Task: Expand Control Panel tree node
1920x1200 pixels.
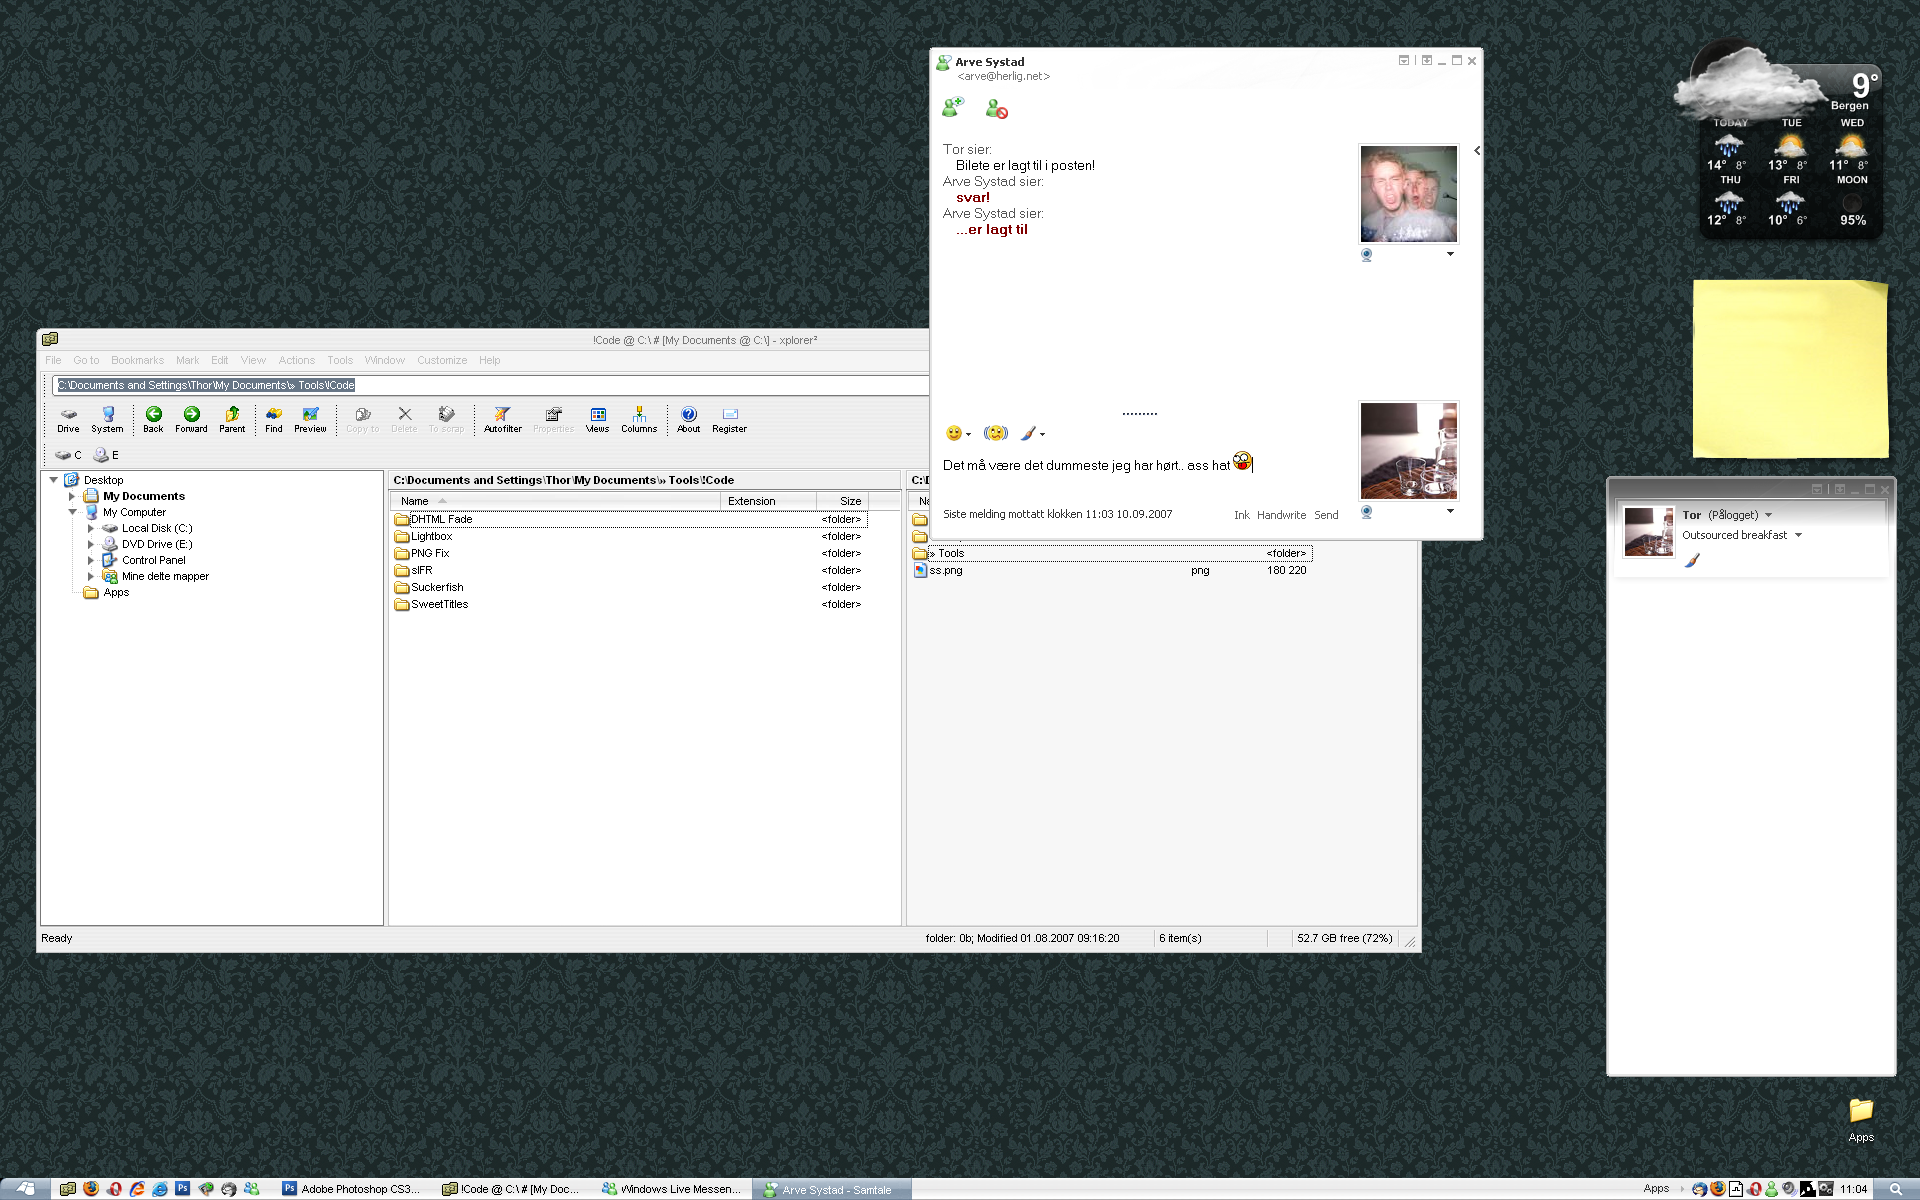Action: [x=91, y=560]
